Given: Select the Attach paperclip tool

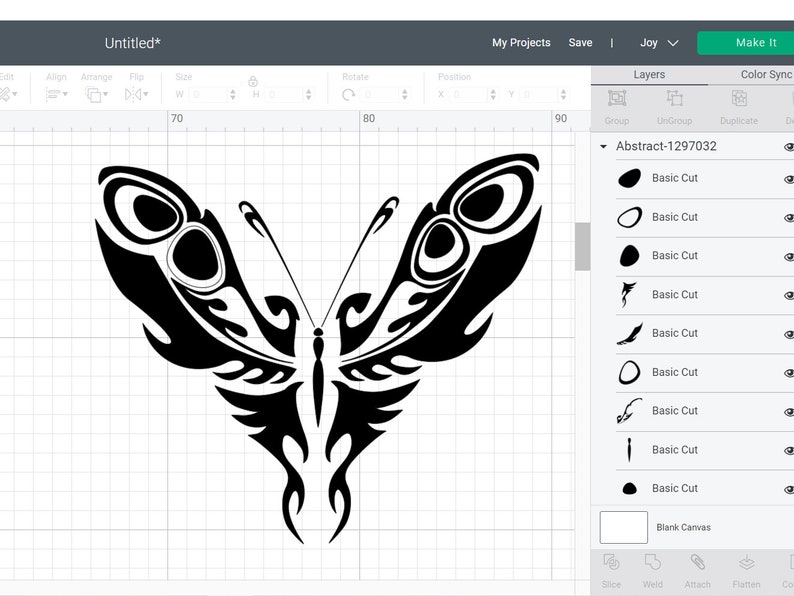Looking at the screenshot, I should [697, 563].
